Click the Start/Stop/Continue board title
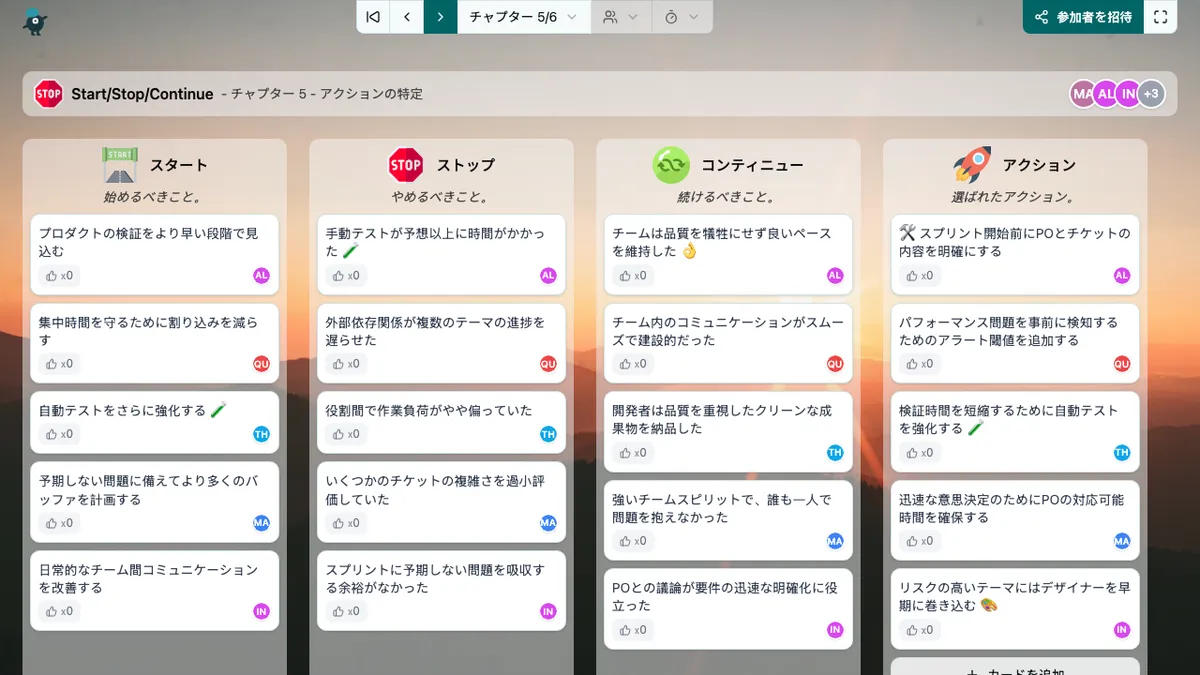Viewport: 1200px width, 675px height. [x=142, y=94]
